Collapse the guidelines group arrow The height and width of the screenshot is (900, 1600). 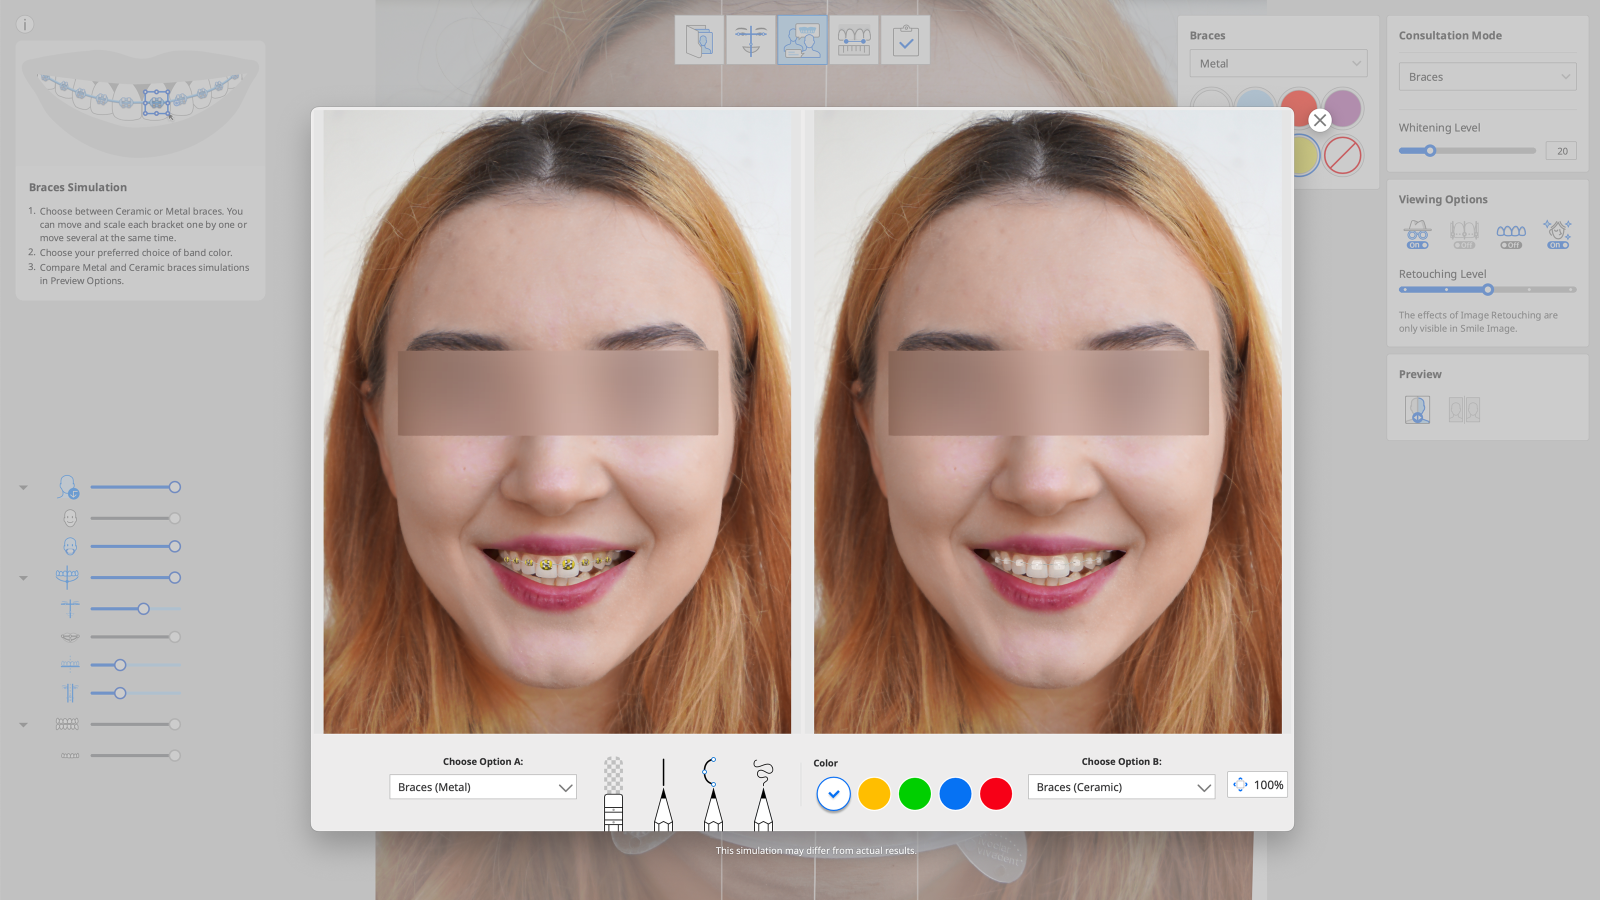(x=23, y=578)
